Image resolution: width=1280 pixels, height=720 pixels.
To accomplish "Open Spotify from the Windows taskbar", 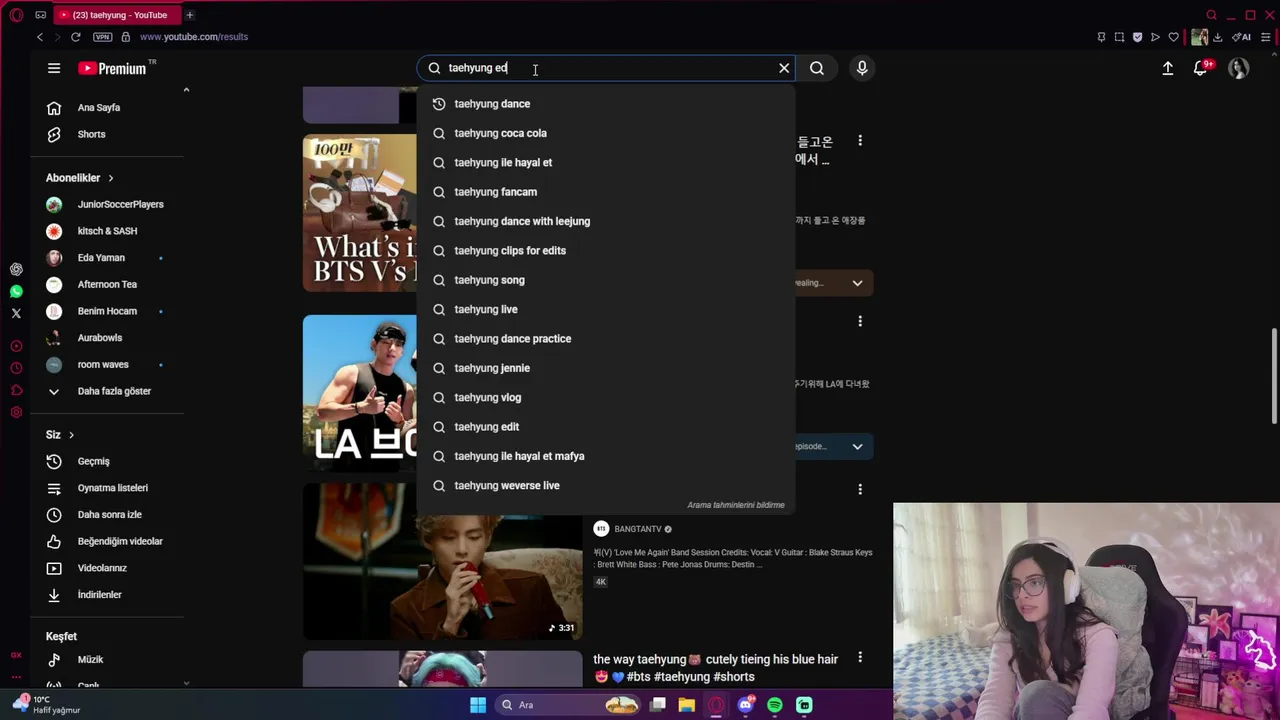I will [x=775, y=705].
